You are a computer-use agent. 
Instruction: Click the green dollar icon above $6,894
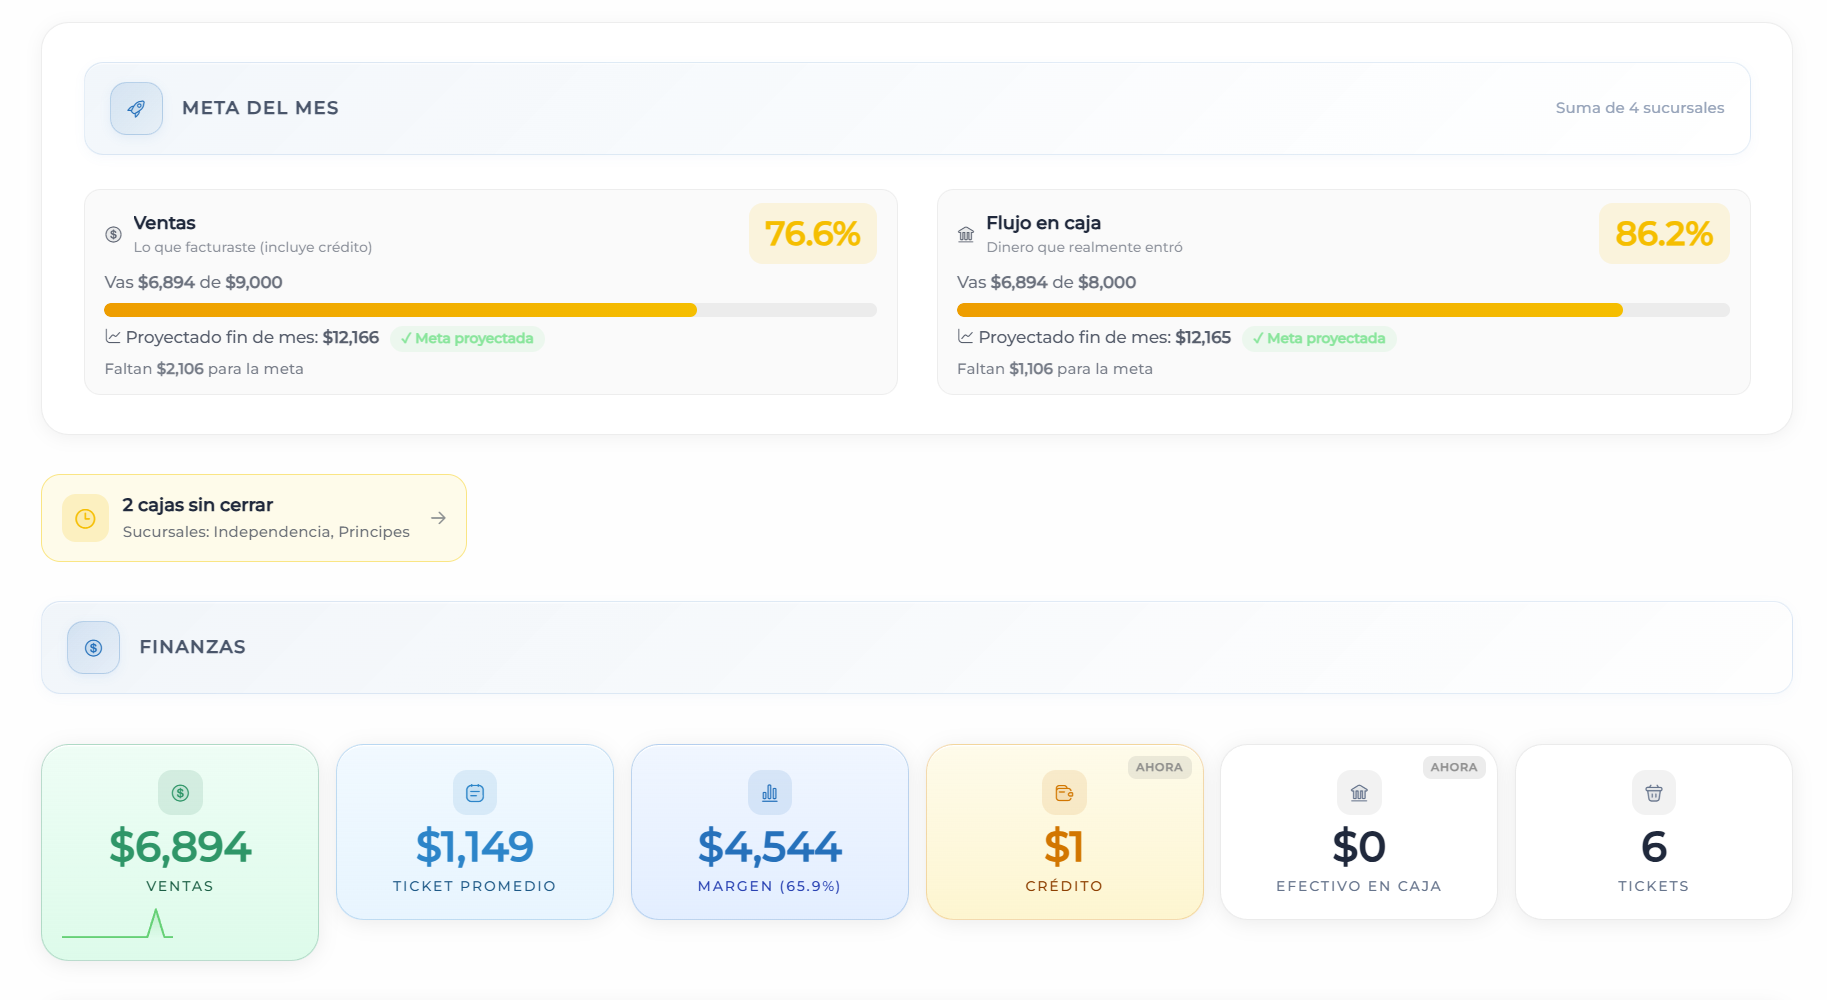coord(180,793)
